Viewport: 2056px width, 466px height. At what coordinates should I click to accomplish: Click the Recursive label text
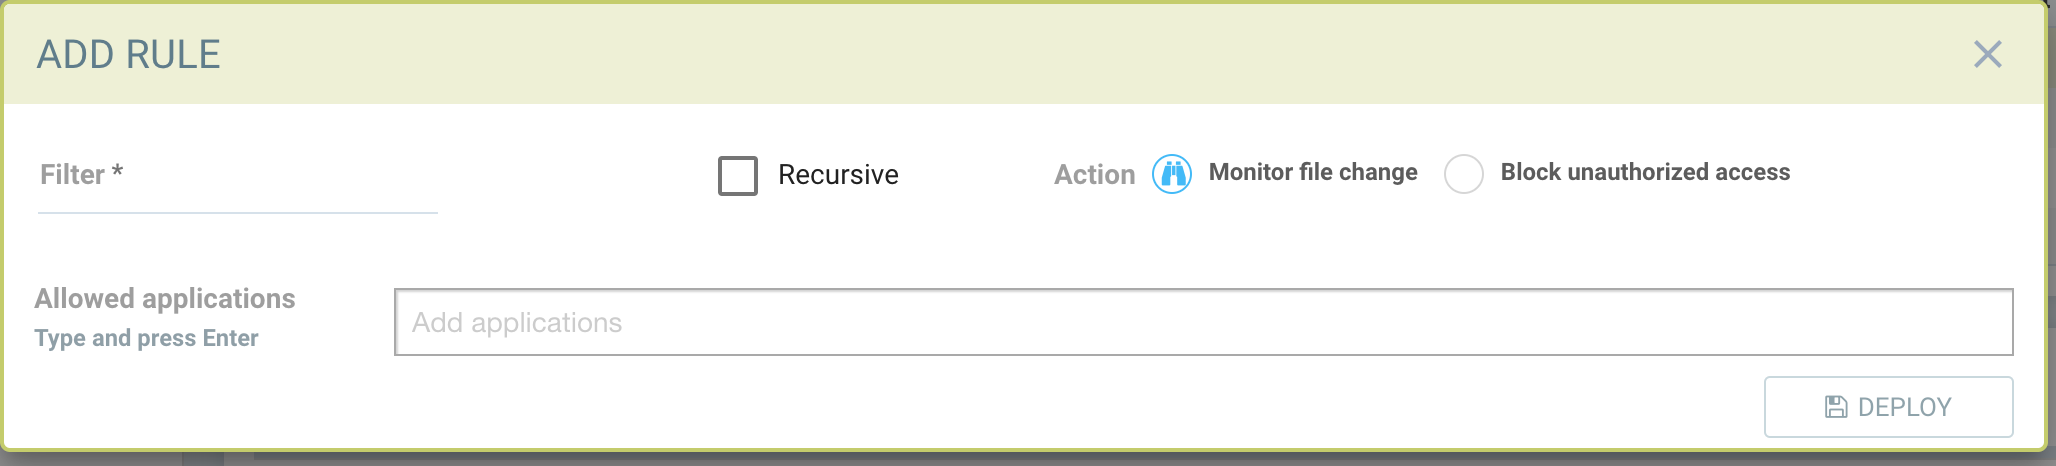(838, 175)
